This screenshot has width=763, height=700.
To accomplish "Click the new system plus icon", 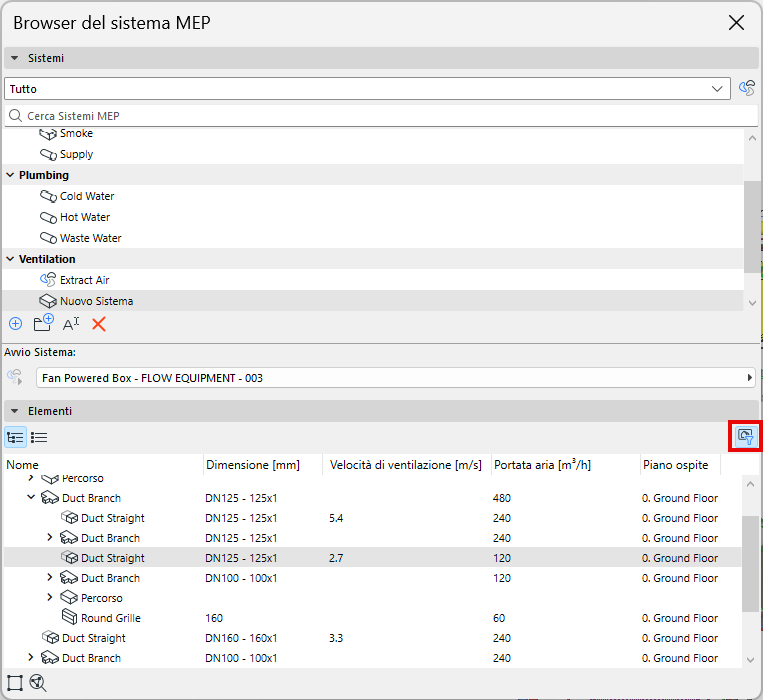I will click(16, 323).
